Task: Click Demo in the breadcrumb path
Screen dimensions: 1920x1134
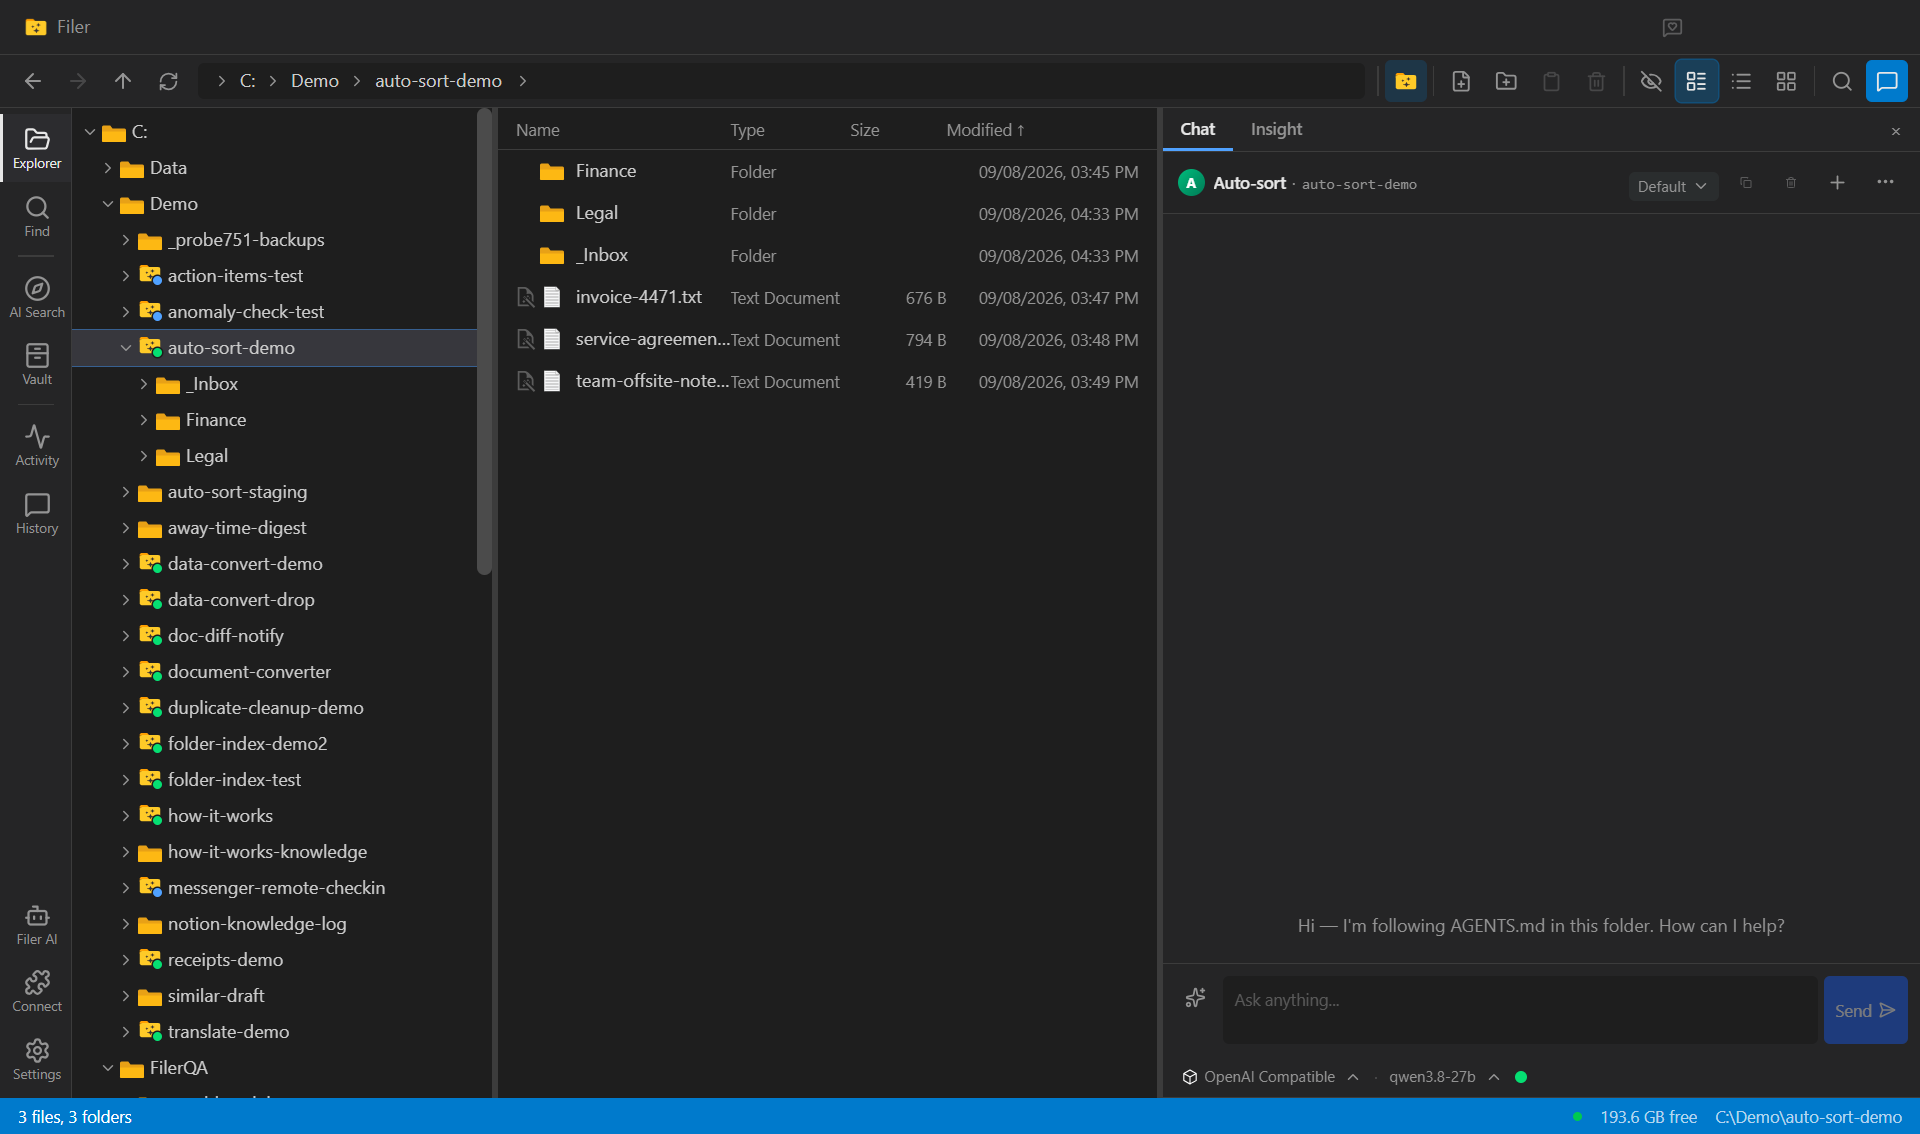Action: pos(315,81)
